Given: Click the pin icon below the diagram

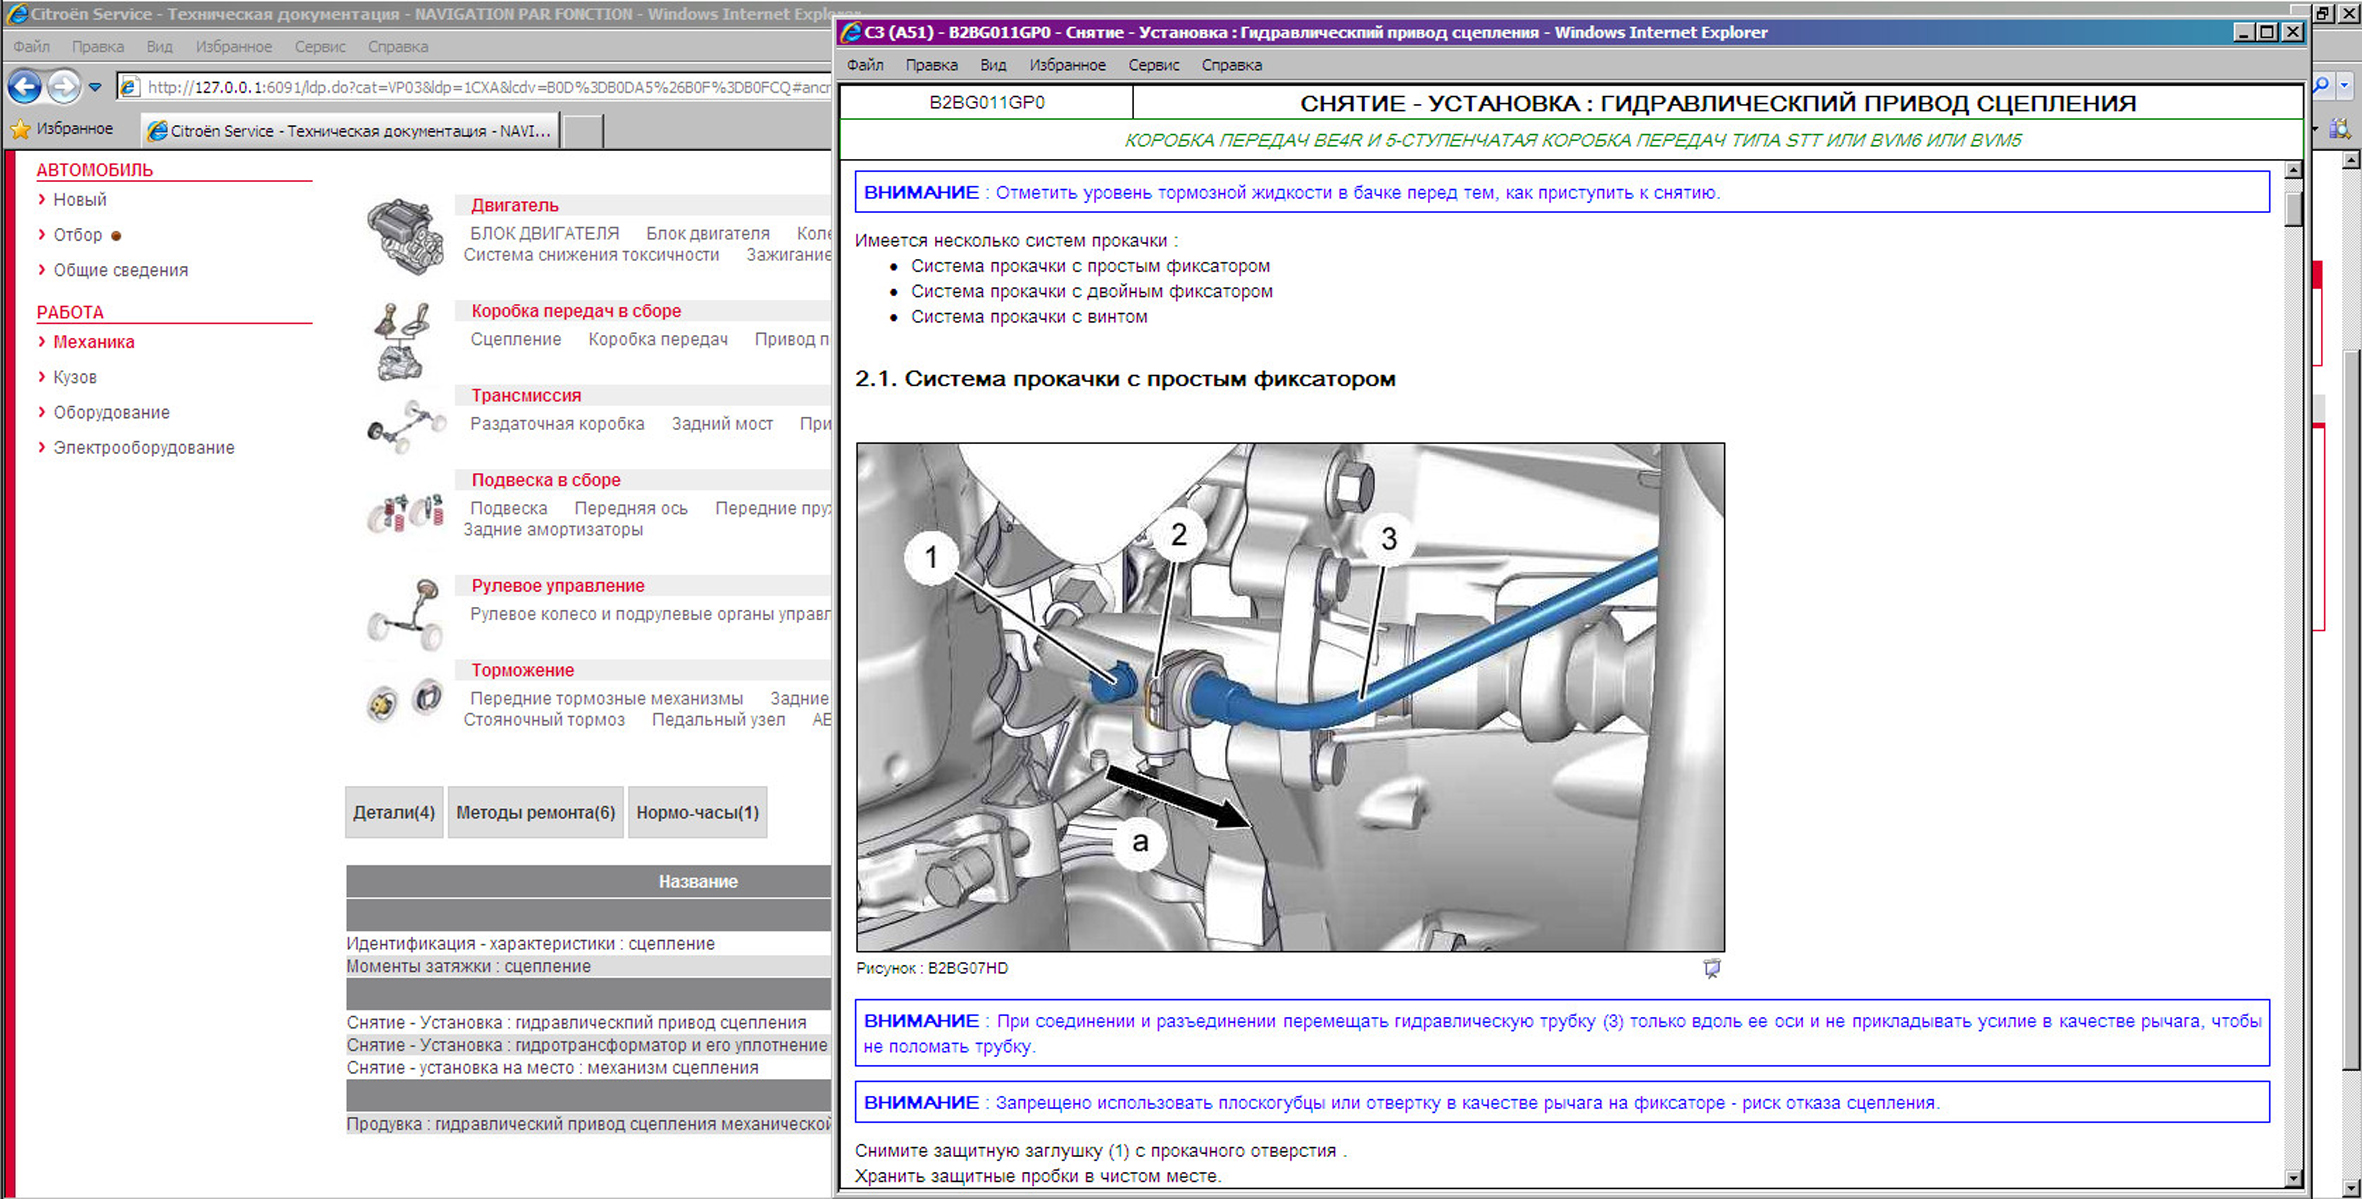Looking at the screenshot, I should click(x=1711, y=968).
